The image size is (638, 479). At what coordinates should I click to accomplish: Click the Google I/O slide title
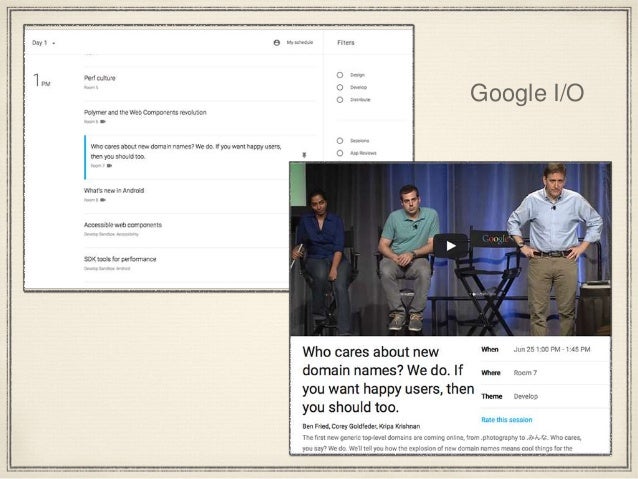(x=527, y=93)
